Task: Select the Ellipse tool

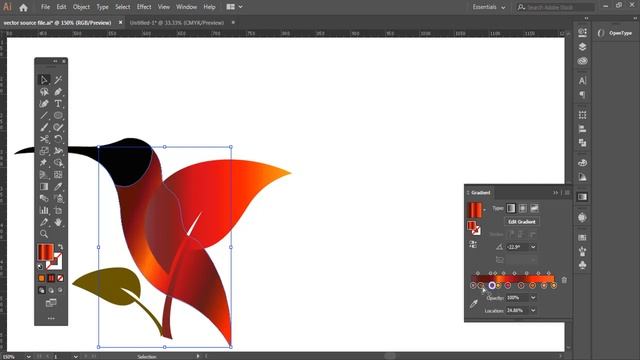Action: tap(58, 116)
